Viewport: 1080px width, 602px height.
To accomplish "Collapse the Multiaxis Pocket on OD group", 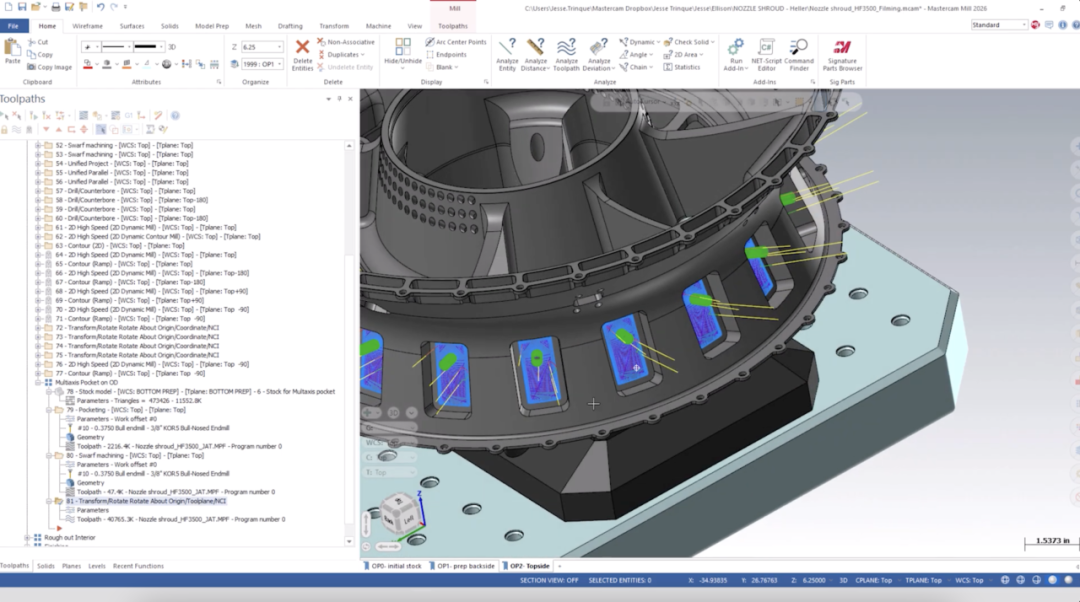I will (38, 382).
